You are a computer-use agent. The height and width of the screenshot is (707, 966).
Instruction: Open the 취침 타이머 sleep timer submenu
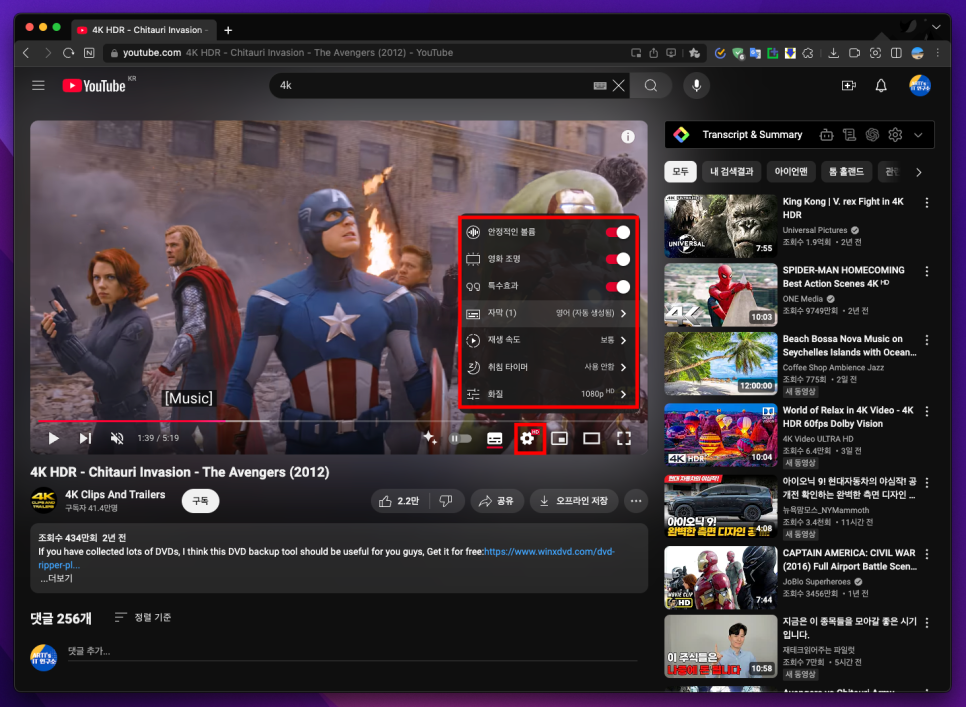pyautogui.click(x=548, y=367)
